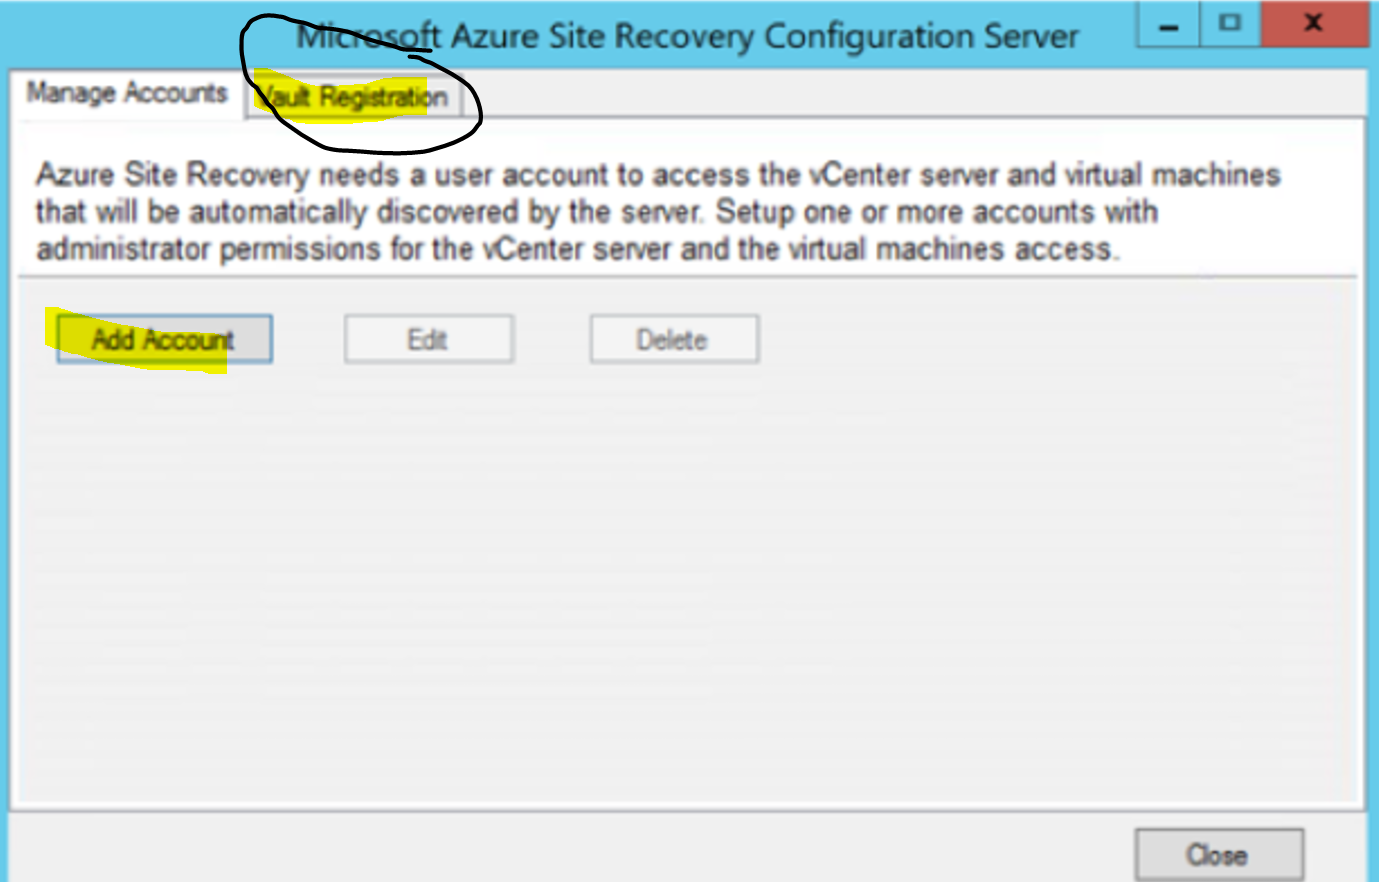Click the first line of the description text
This screenshot has width=1379, height=882.
point(658,175)
